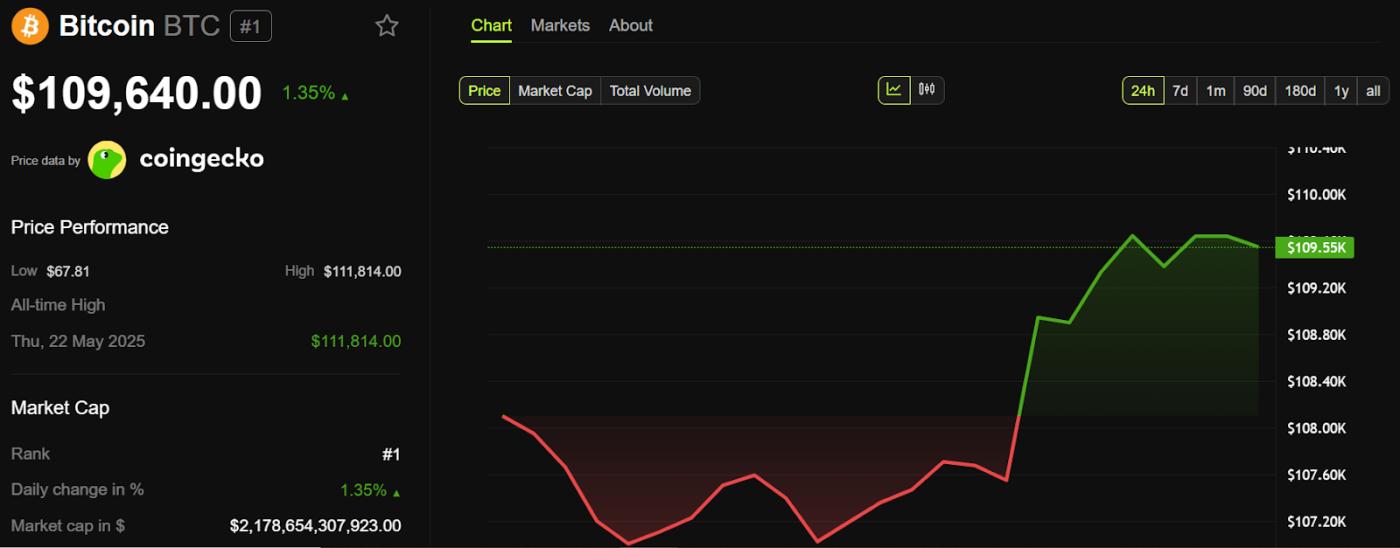Set chart range to 7d
The height and width of the screenshot is (548, 1400).
[1180, 90]
